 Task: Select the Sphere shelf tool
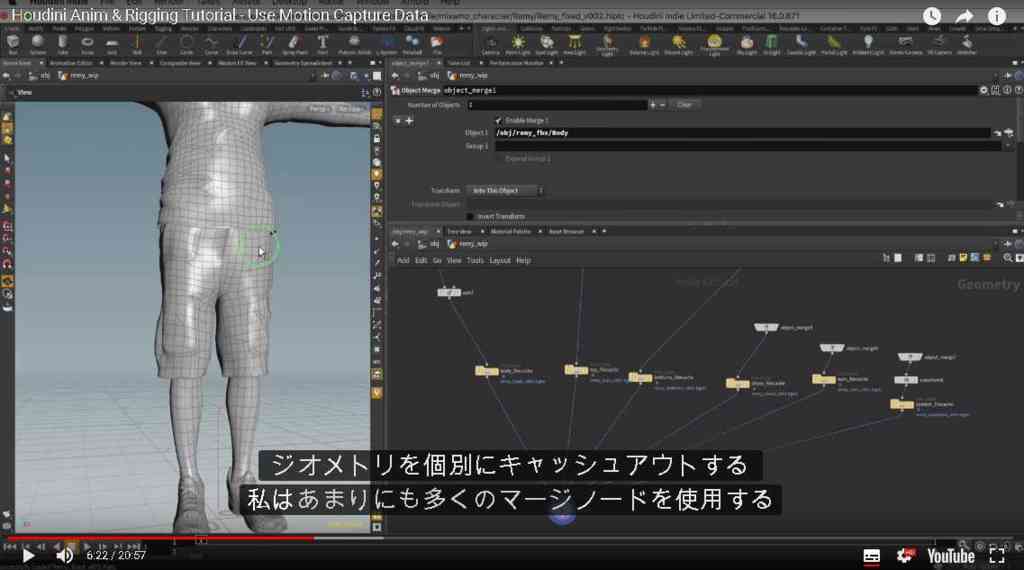(37, 44)
